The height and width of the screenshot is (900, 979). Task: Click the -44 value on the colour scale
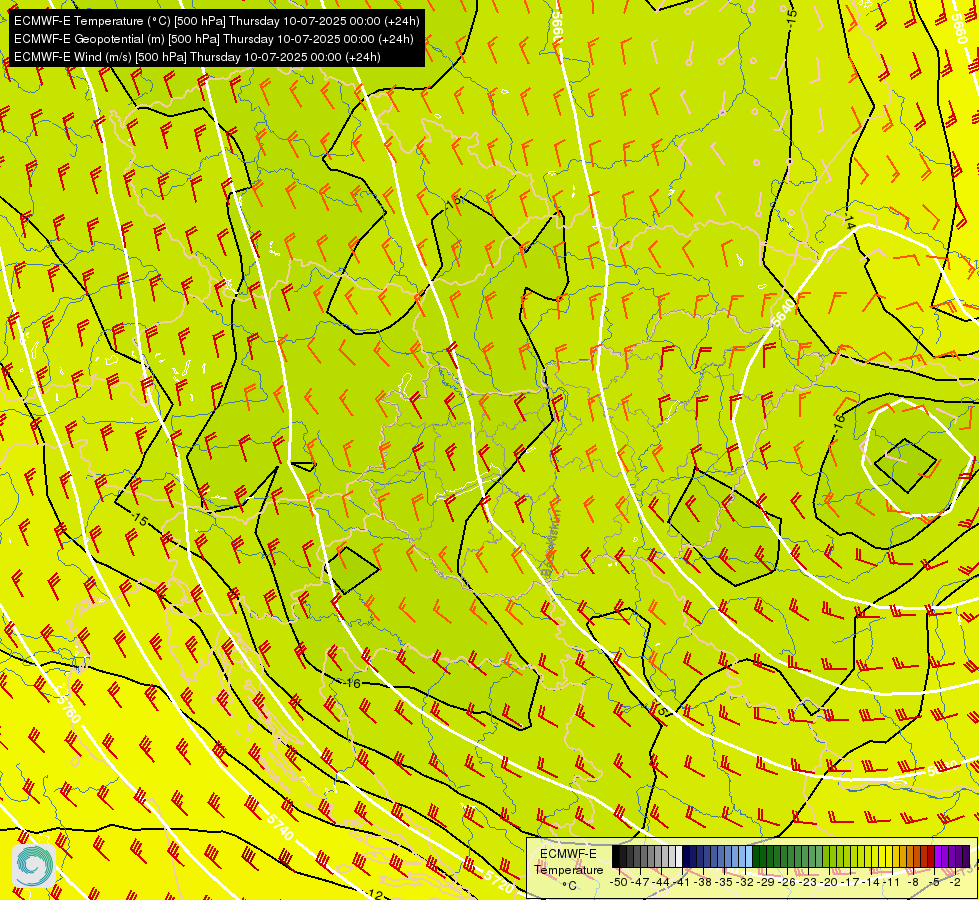click(661, 883)
